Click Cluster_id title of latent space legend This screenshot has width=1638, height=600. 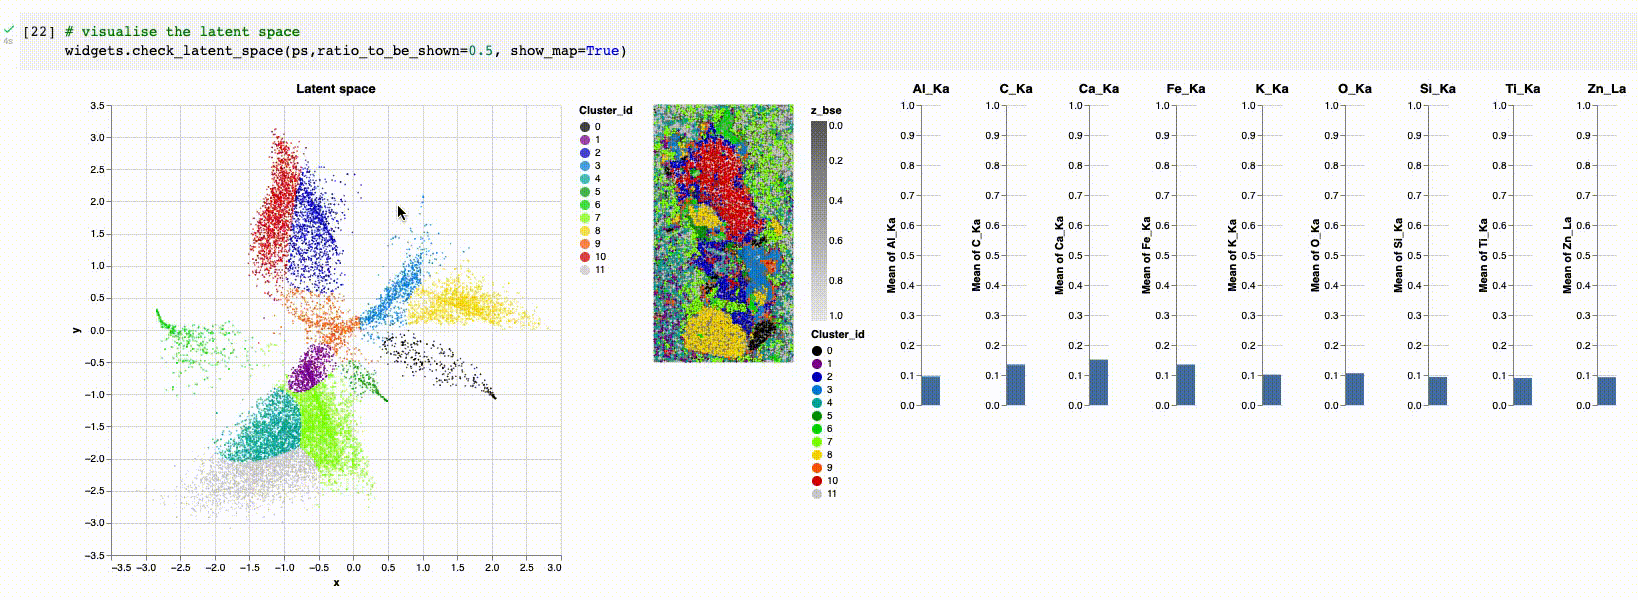[605, 111]
